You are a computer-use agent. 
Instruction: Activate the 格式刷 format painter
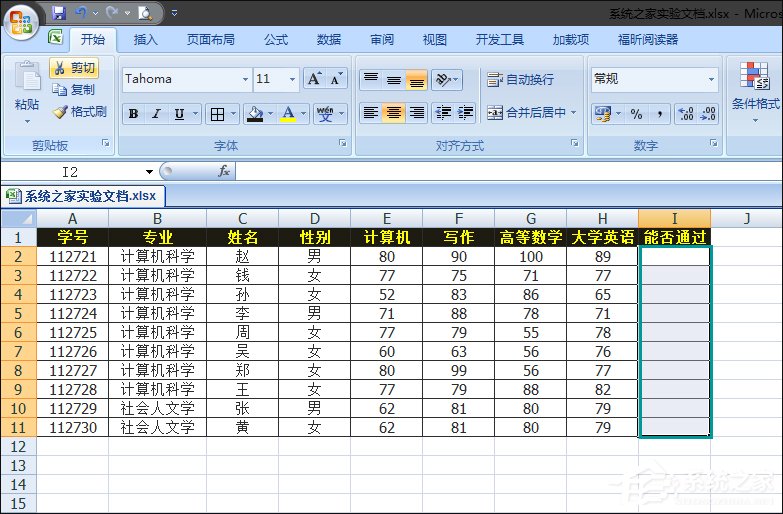[x=80, y=111]
